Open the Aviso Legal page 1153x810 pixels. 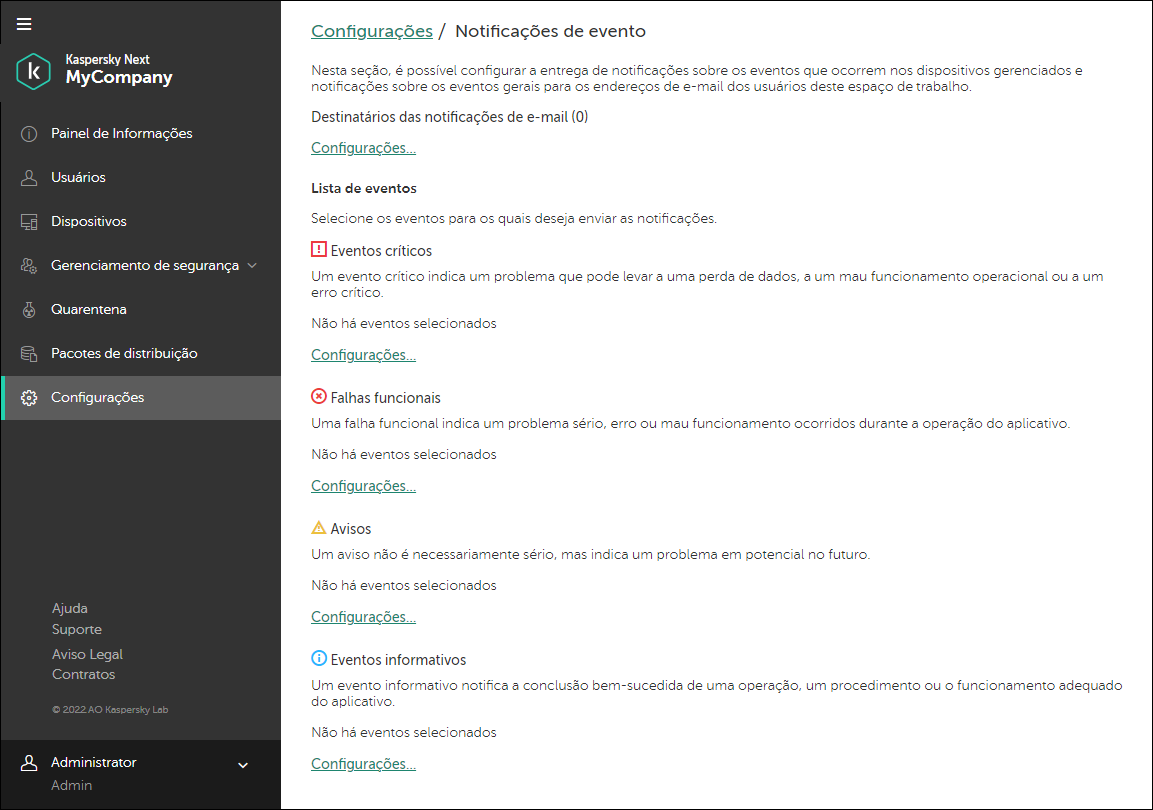point(87,653)
